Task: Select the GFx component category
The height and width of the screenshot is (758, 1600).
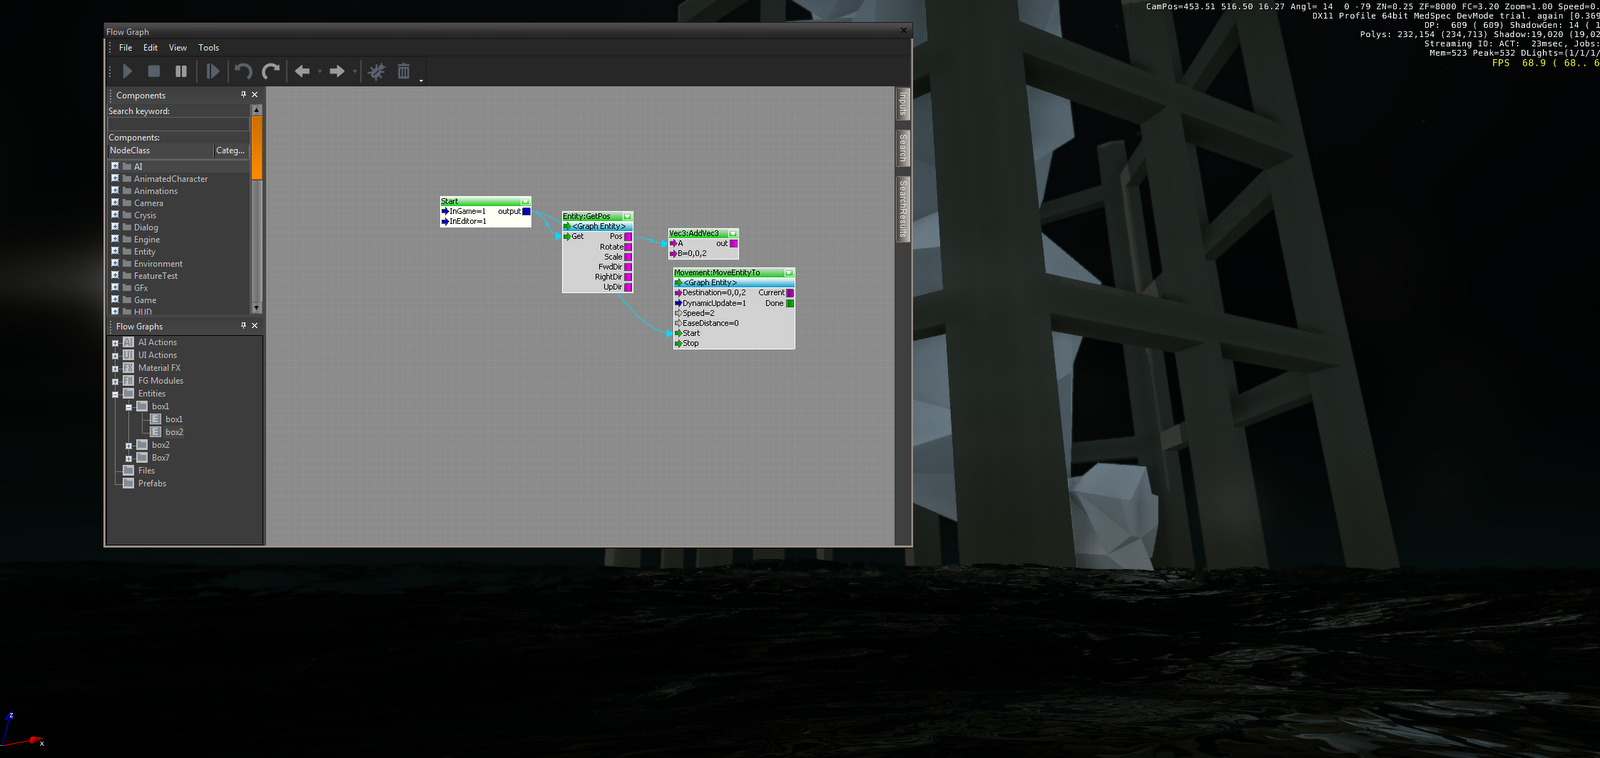Action: (141, 288)
